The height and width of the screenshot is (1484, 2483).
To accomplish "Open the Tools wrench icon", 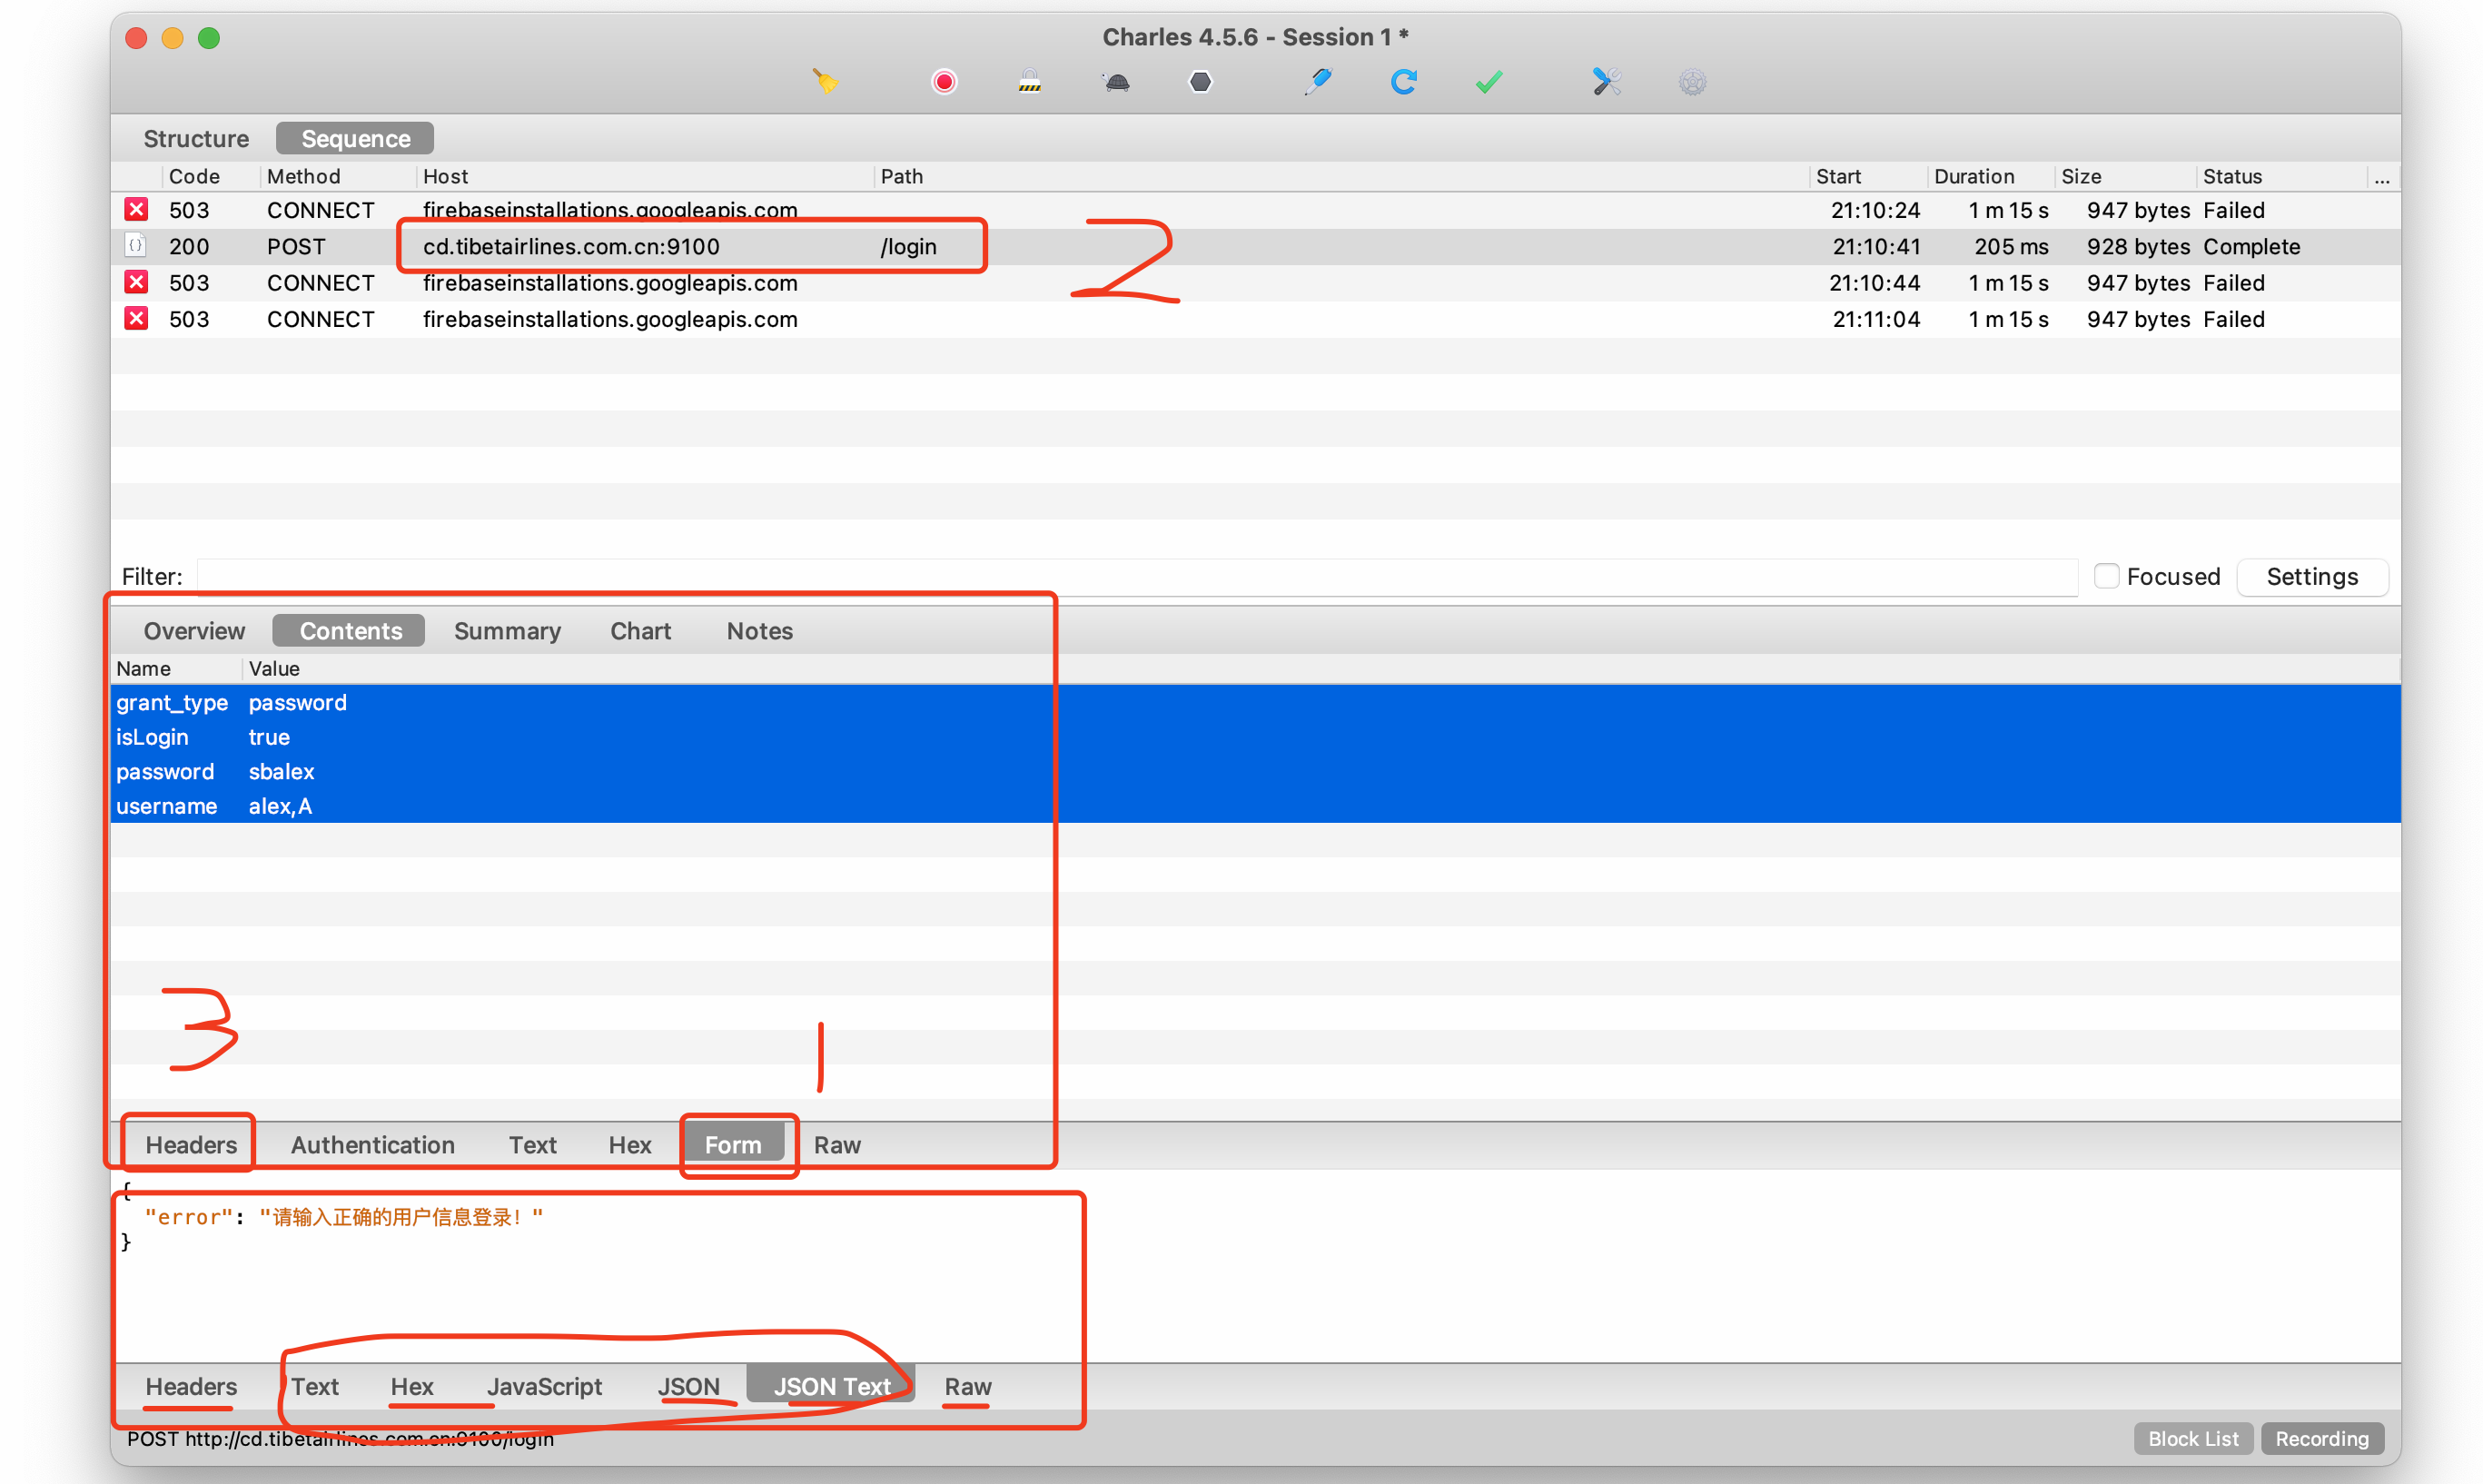I will point(1606,81).
